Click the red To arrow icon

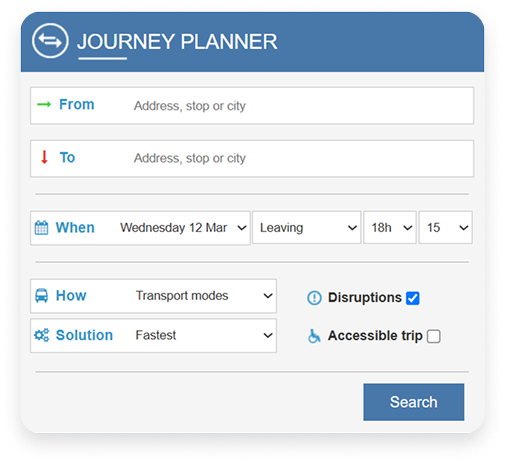click(x=44, y=157)
